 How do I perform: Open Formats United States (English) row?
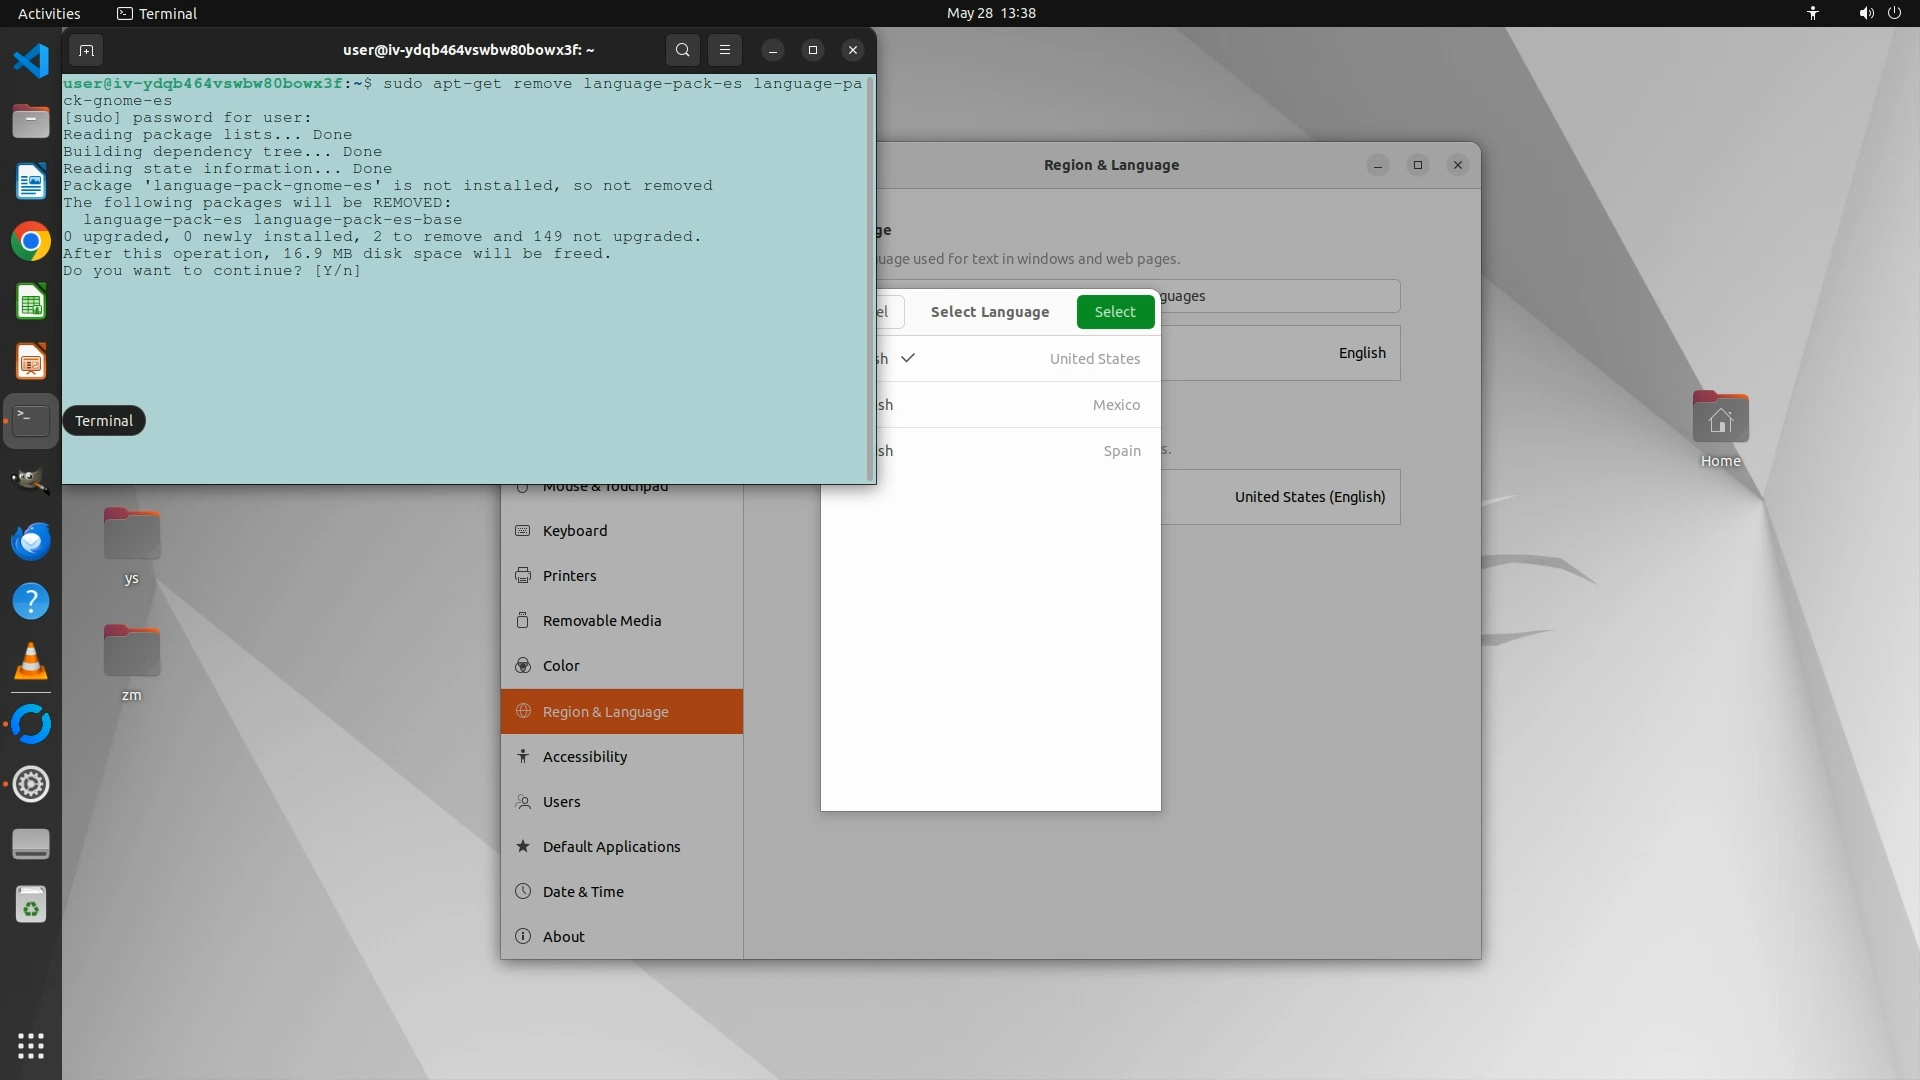[x=1280, y=497]
